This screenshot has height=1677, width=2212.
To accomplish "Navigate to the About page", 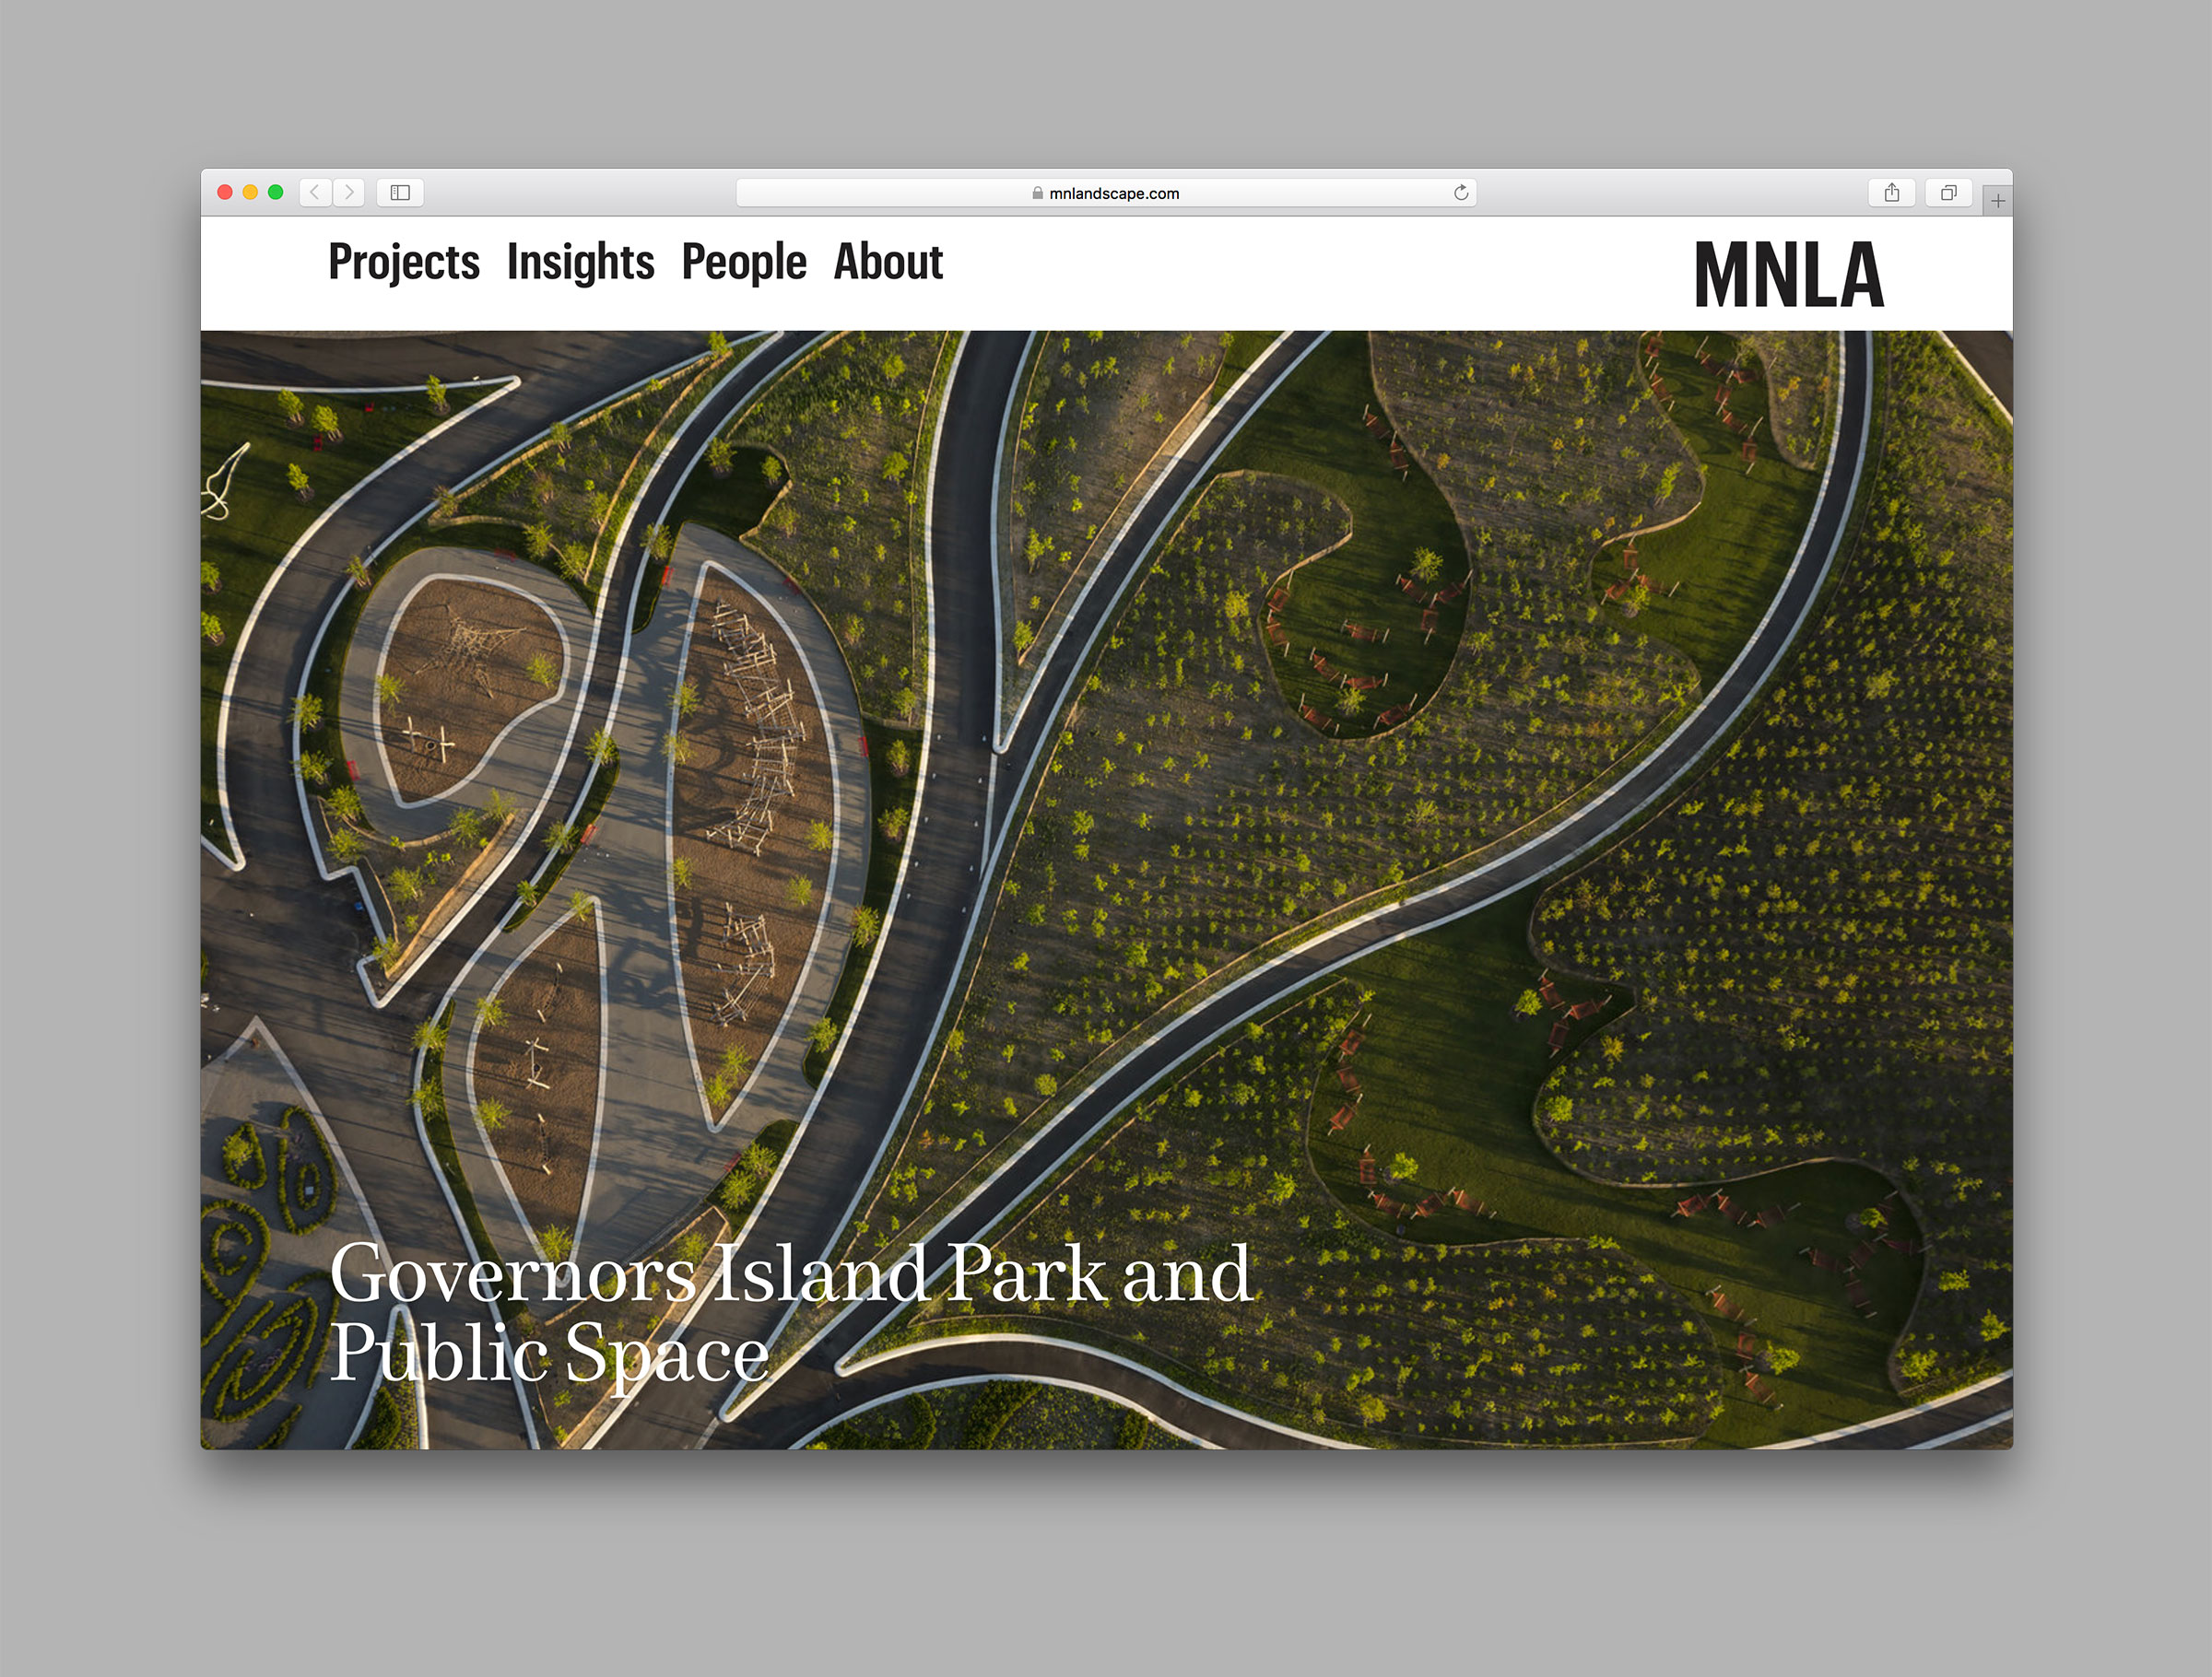I will pyautogui.click(x=888, y=262).
